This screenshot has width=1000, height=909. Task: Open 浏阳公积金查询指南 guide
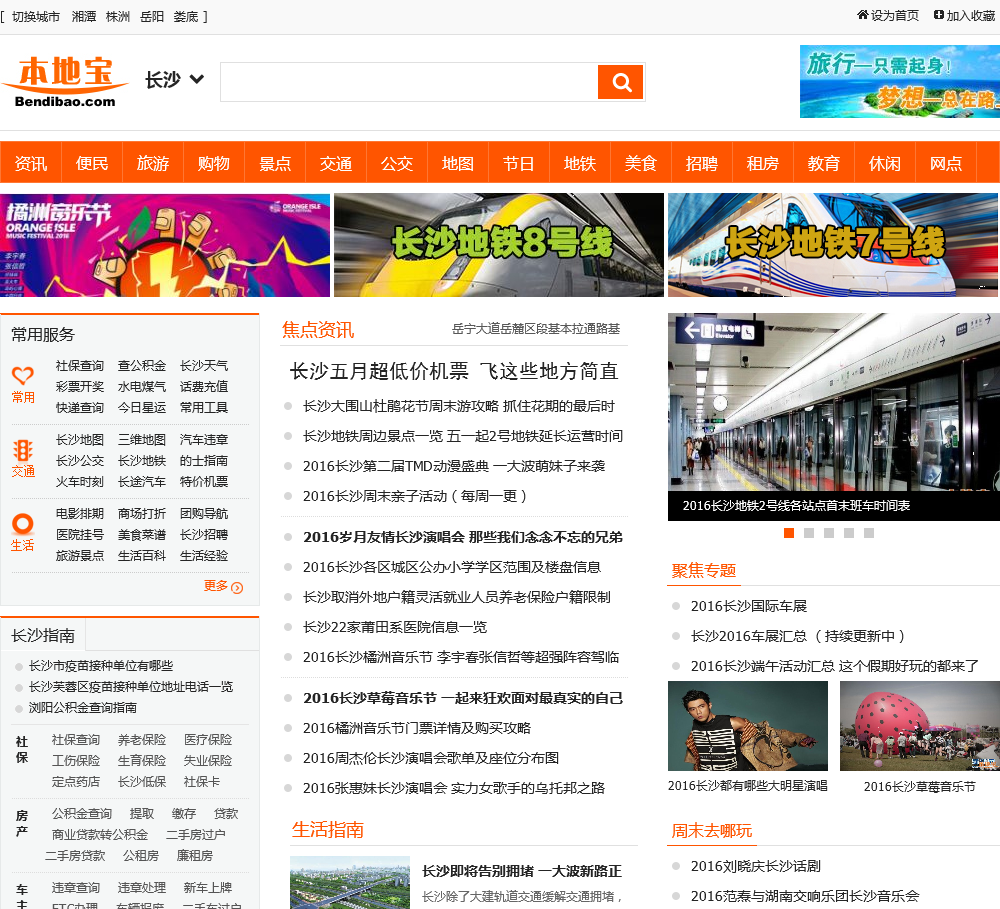pyautogui.click(x=82, y=708)
